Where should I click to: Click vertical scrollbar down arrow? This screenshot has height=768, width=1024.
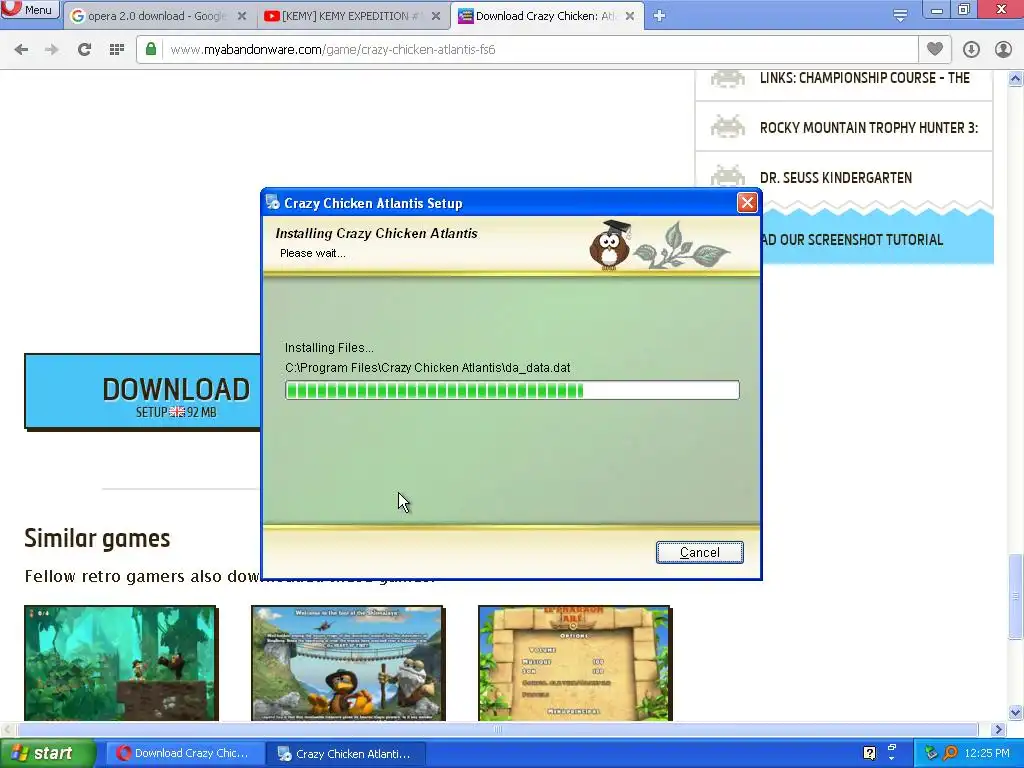pos(1016,712)
